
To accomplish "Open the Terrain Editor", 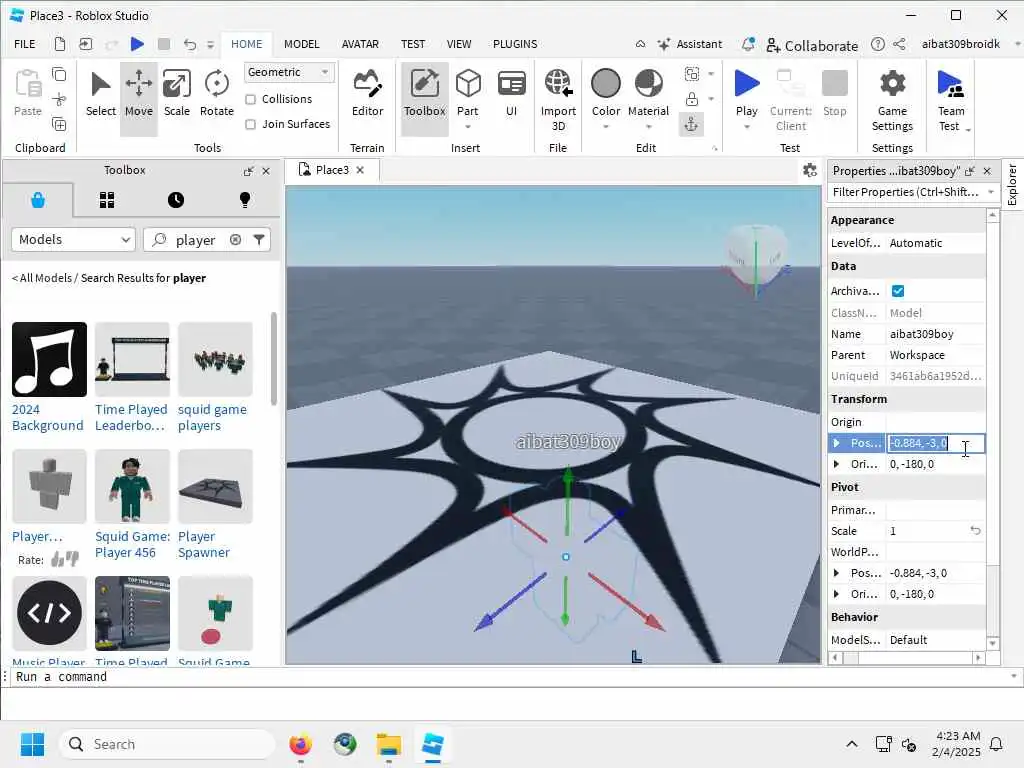I will (367, 95).
